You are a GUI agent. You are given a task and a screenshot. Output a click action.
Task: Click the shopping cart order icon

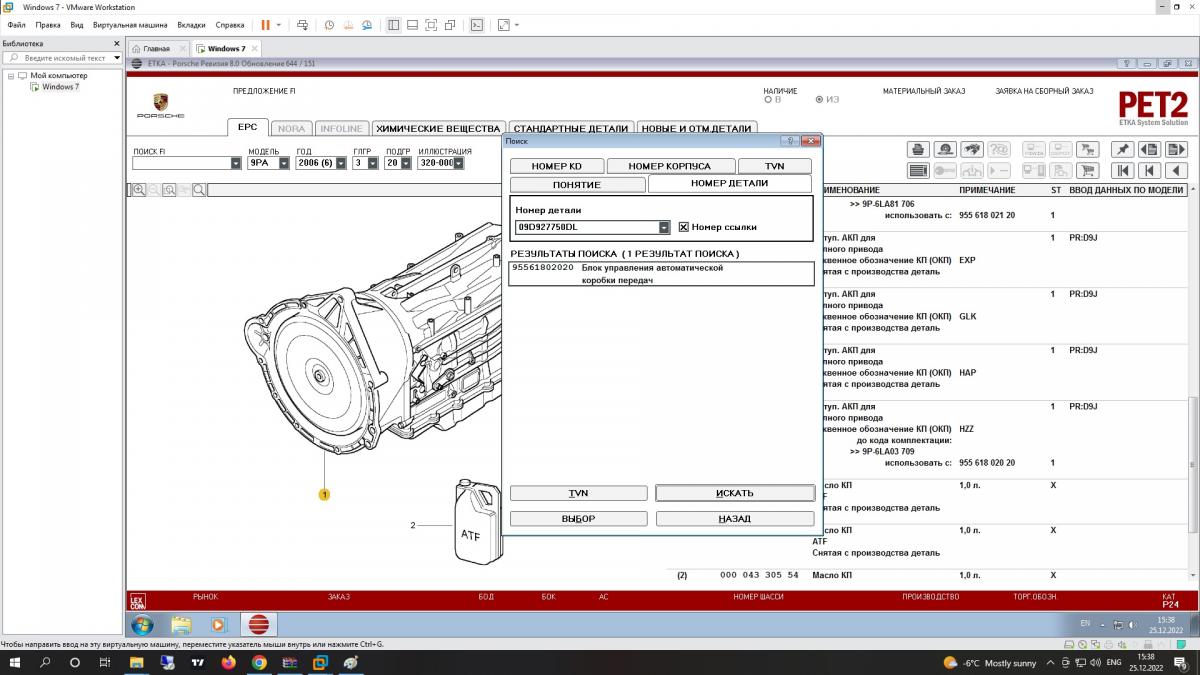(1088, 171)
